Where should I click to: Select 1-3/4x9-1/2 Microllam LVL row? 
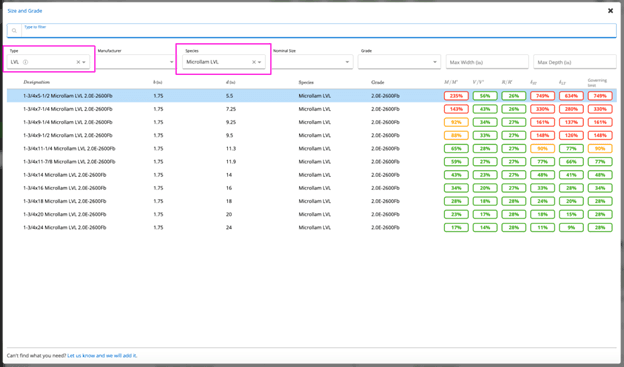click(312, 135)
